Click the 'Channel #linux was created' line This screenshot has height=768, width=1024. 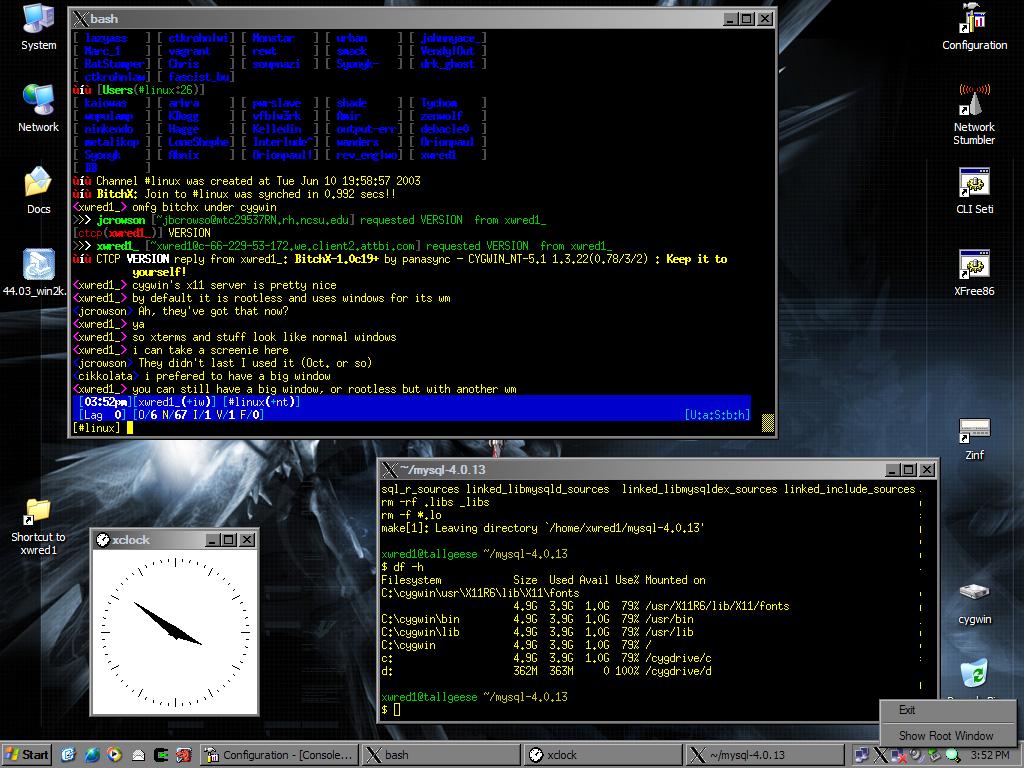pyautogui.click(x=247, y=181)
